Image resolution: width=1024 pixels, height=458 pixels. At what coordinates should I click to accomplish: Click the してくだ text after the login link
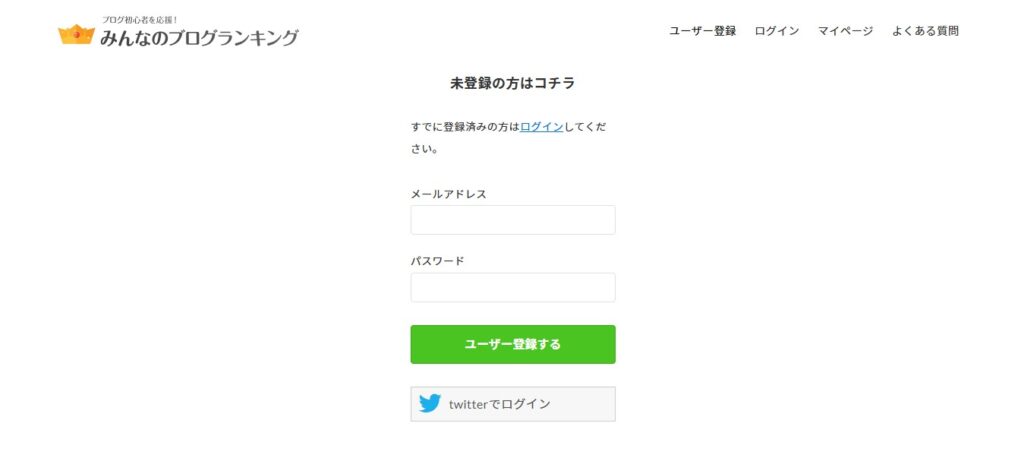(x=585, y=127)
